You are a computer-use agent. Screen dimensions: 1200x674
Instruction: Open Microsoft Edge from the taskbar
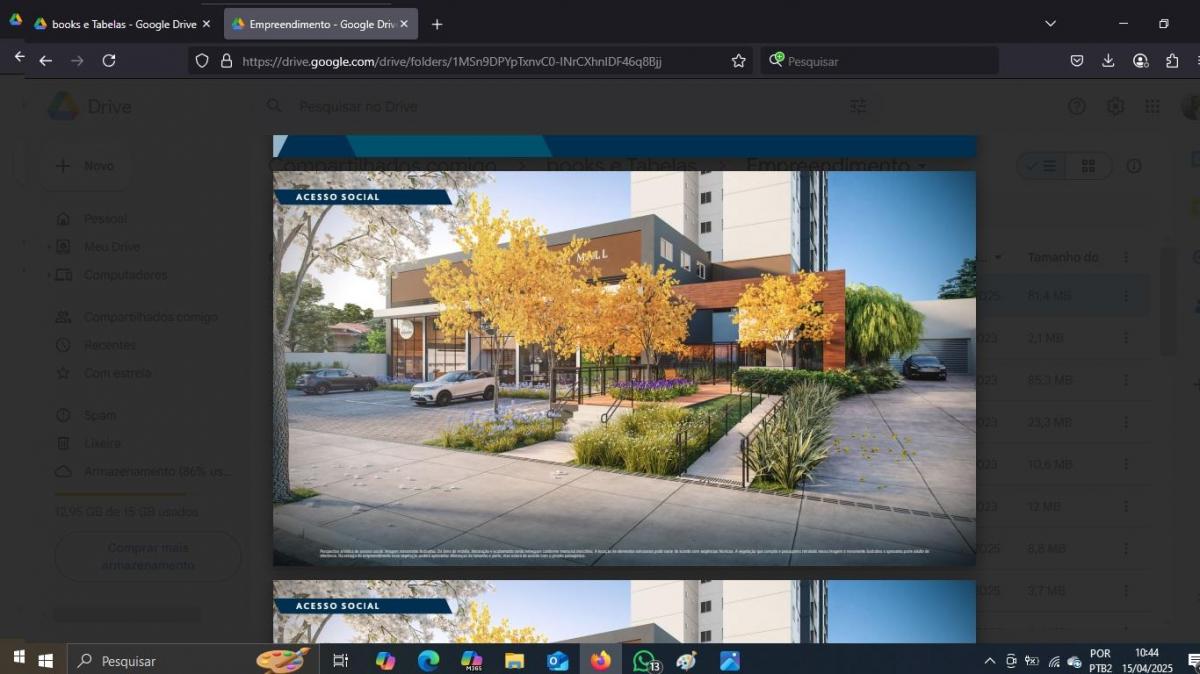point(428,661)
